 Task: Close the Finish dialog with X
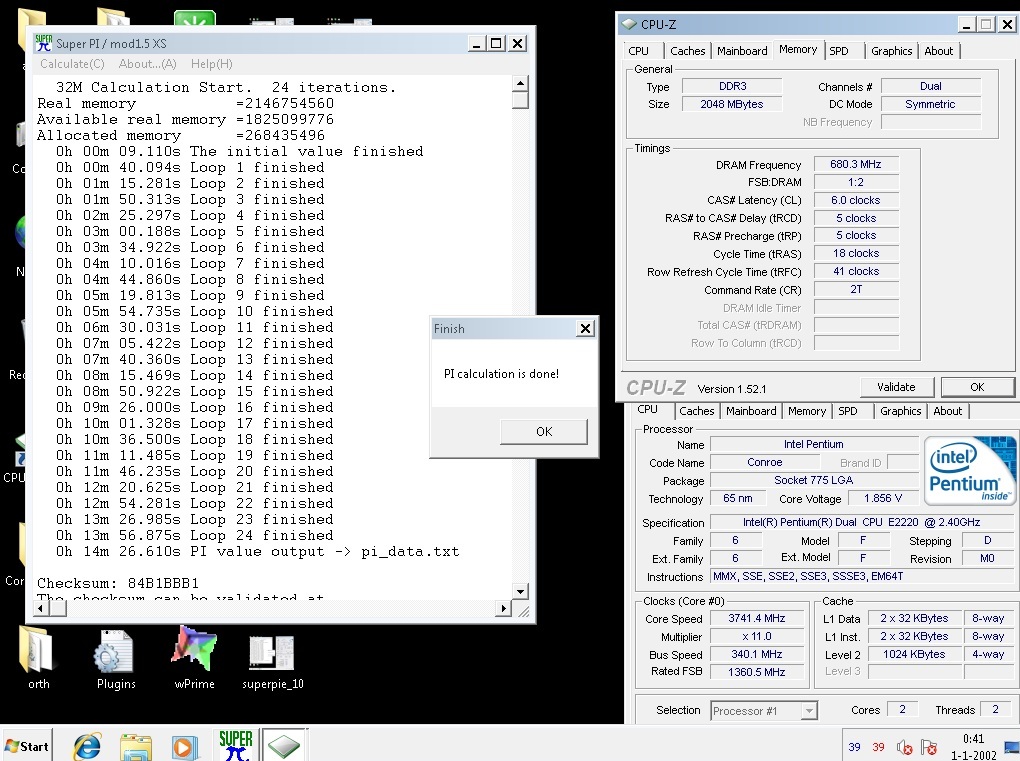click(585, 328)
